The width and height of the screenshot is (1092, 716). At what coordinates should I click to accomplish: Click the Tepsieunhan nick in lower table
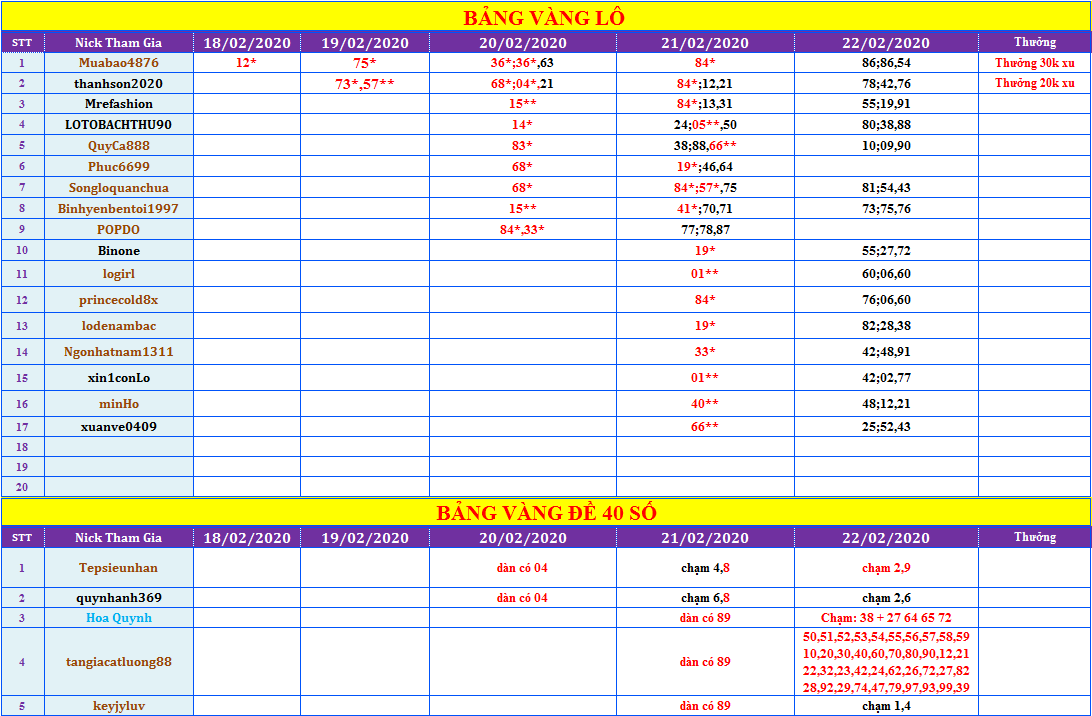pos(118,568)
